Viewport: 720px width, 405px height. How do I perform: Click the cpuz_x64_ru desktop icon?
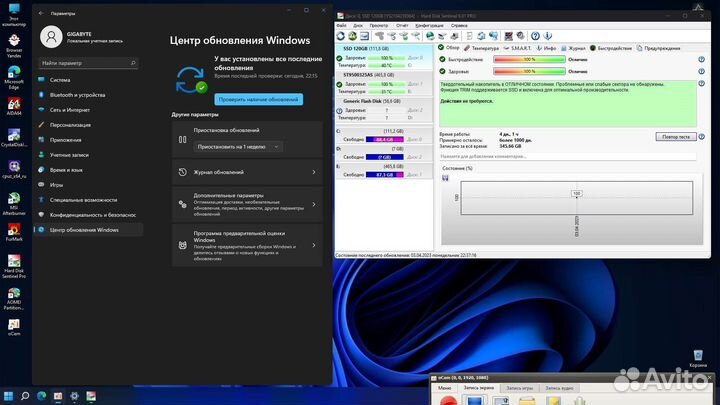[x=14, y=169]
